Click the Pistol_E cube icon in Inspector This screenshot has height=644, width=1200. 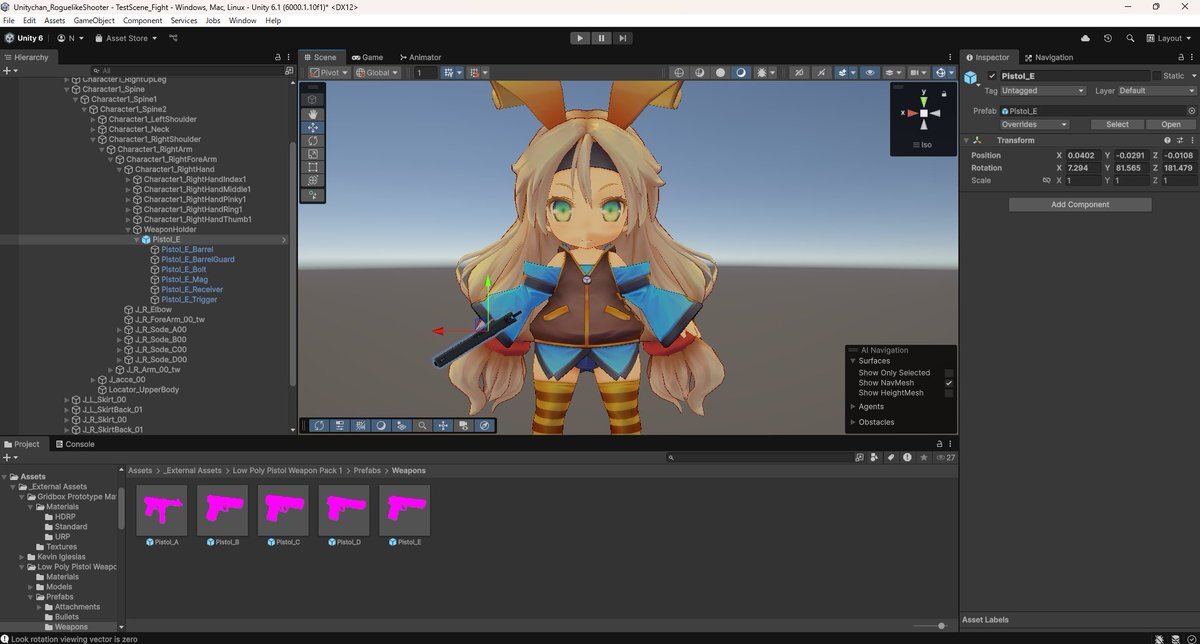click(x=971, y=77)
